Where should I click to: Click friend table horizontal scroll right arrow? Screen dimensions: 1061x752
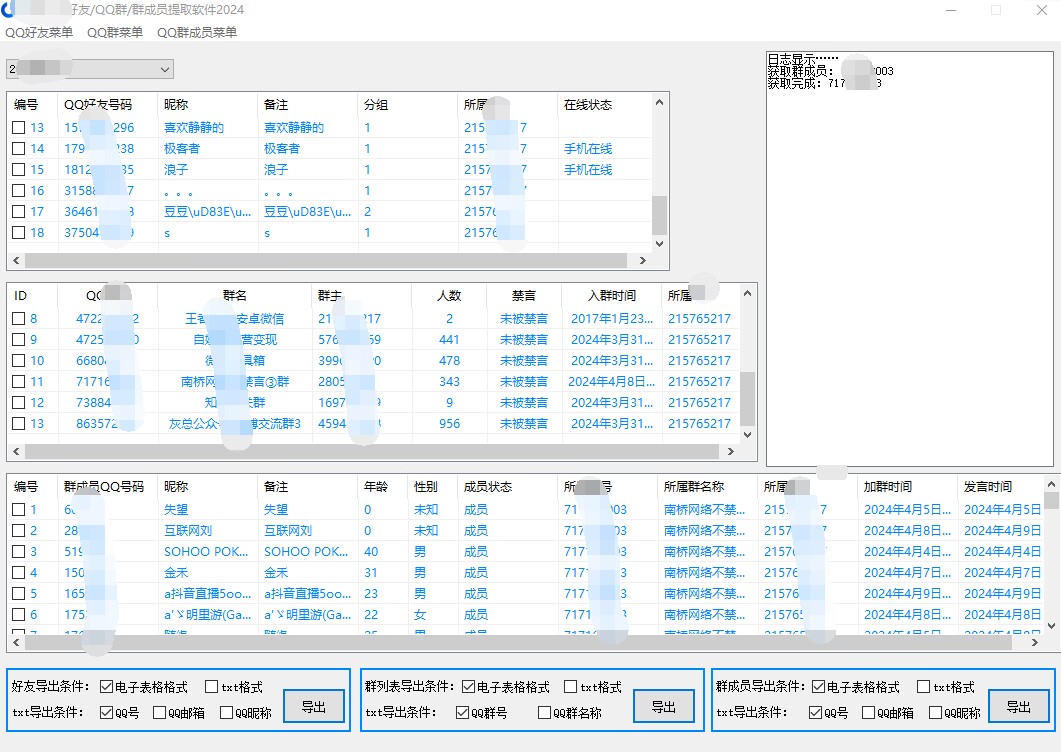click(x=642, y=260)
